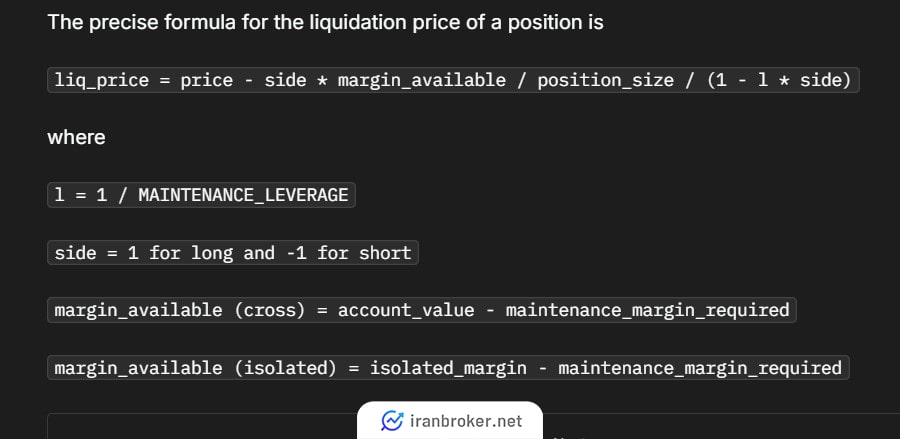Click the MAINTENANCE_LEVERAGE code block

click(201, 195)
